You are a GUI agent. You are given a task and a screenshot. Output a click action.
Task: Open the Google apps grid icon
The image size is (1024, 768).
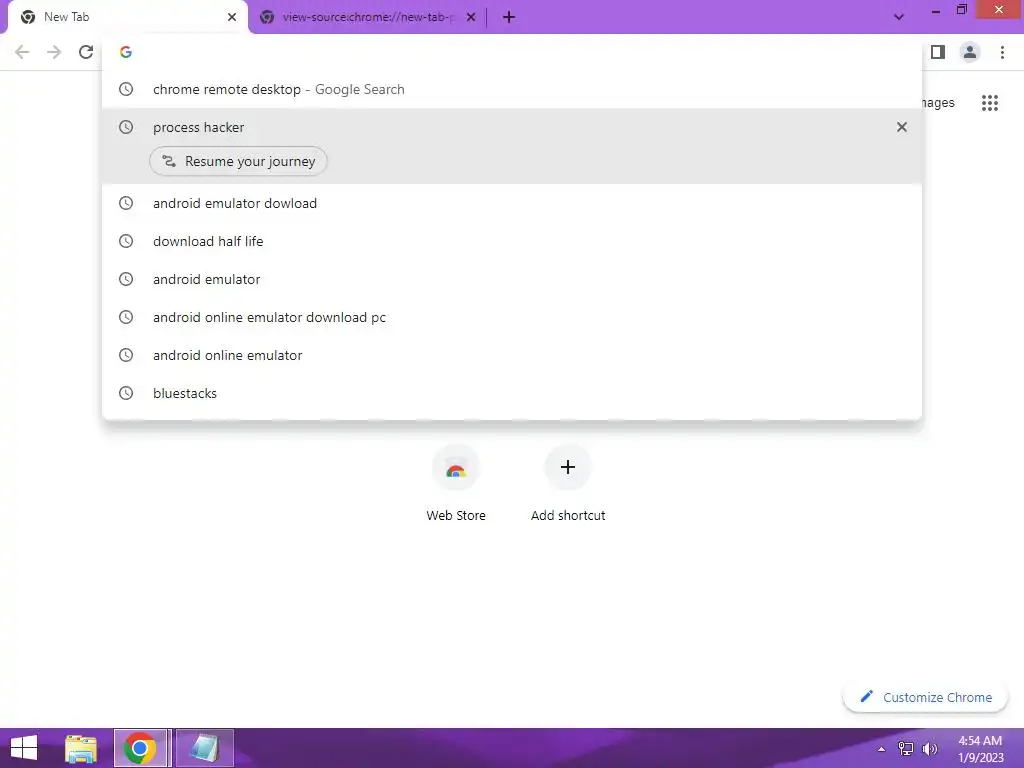990,103
